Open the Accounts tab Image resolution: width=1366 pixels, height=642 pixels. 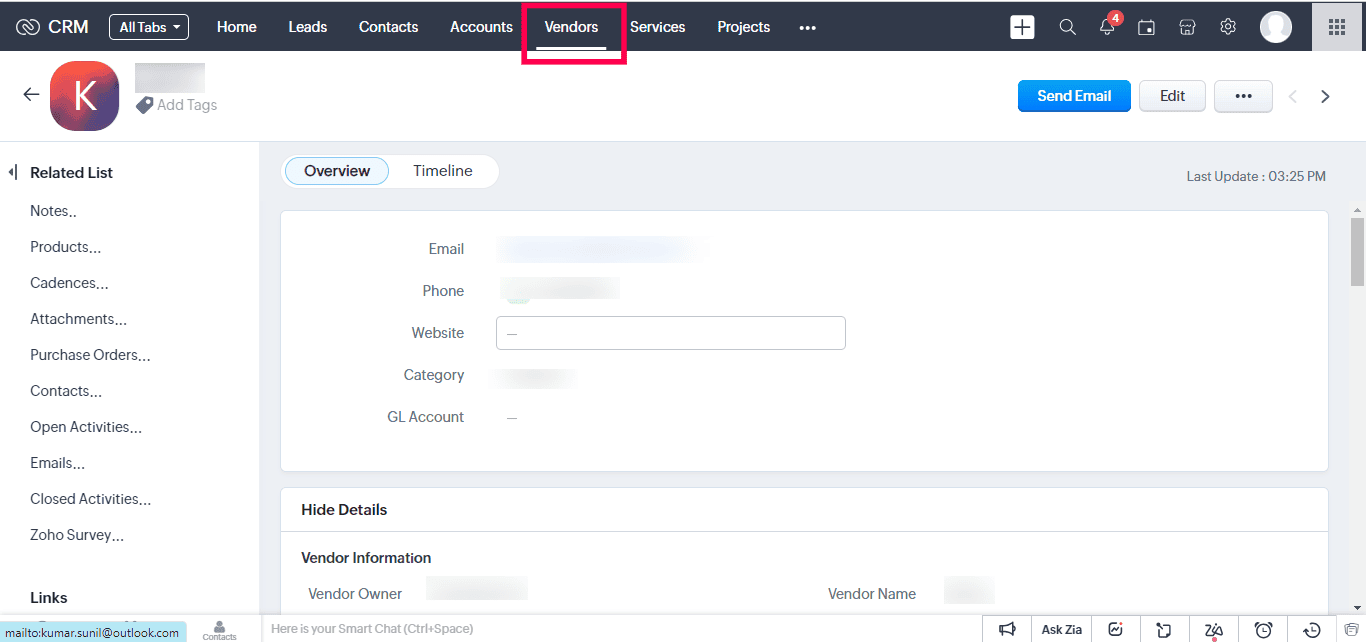(x=481, y=27)
